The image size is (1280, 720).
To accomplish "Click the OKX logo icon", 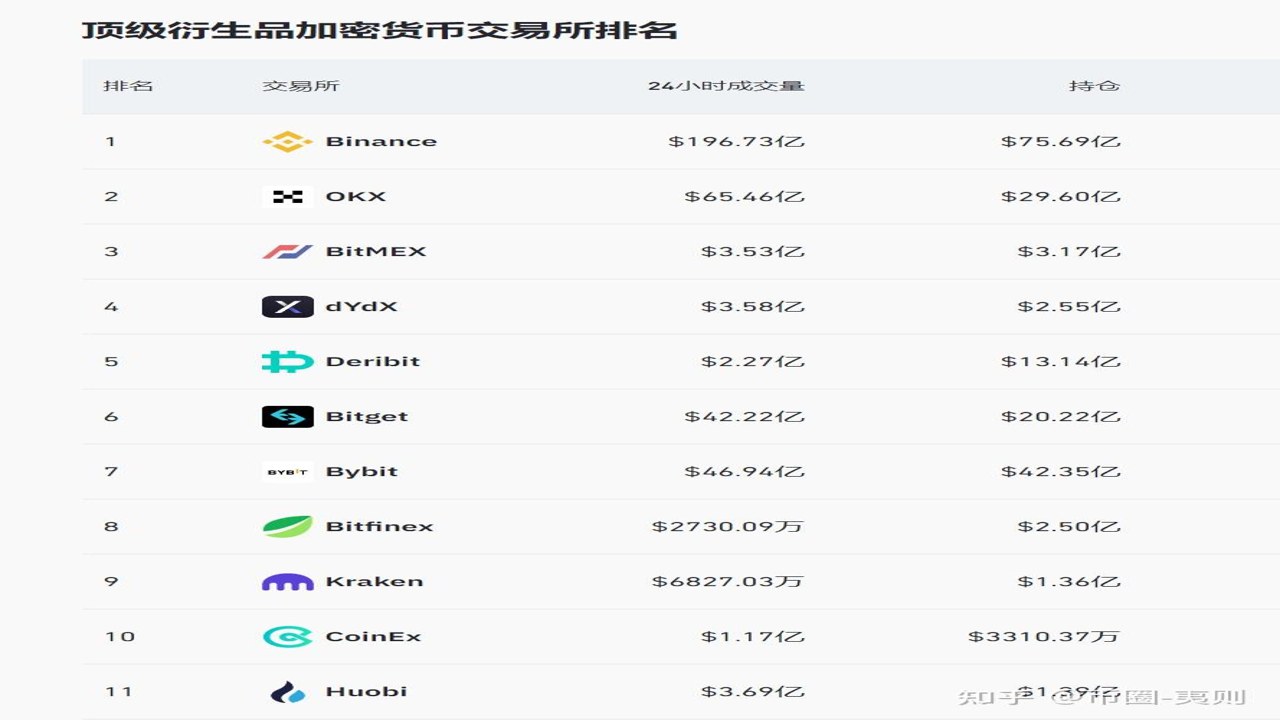I will pyautogui.click(x=287, y=197).
